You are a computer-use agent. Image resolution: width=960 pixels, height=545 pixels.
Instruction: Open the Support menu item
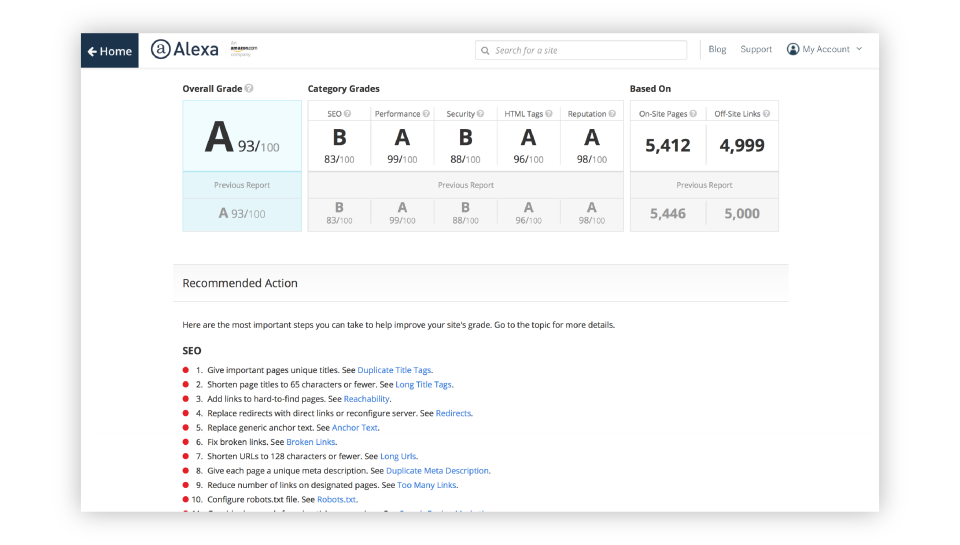click(x=756, y=49)
